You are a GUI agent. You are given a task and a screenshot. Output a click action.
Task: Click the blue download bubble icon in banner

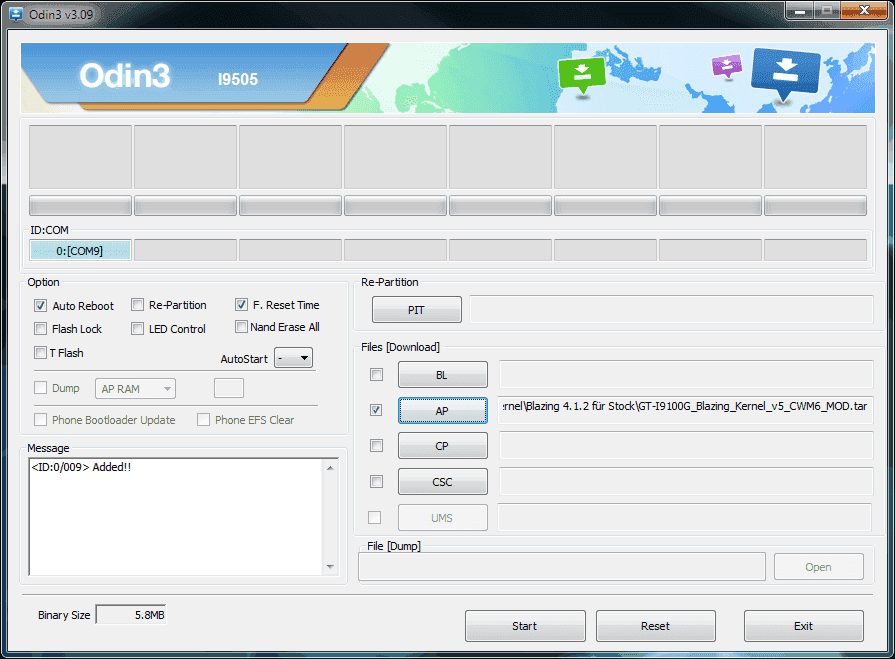786,74
